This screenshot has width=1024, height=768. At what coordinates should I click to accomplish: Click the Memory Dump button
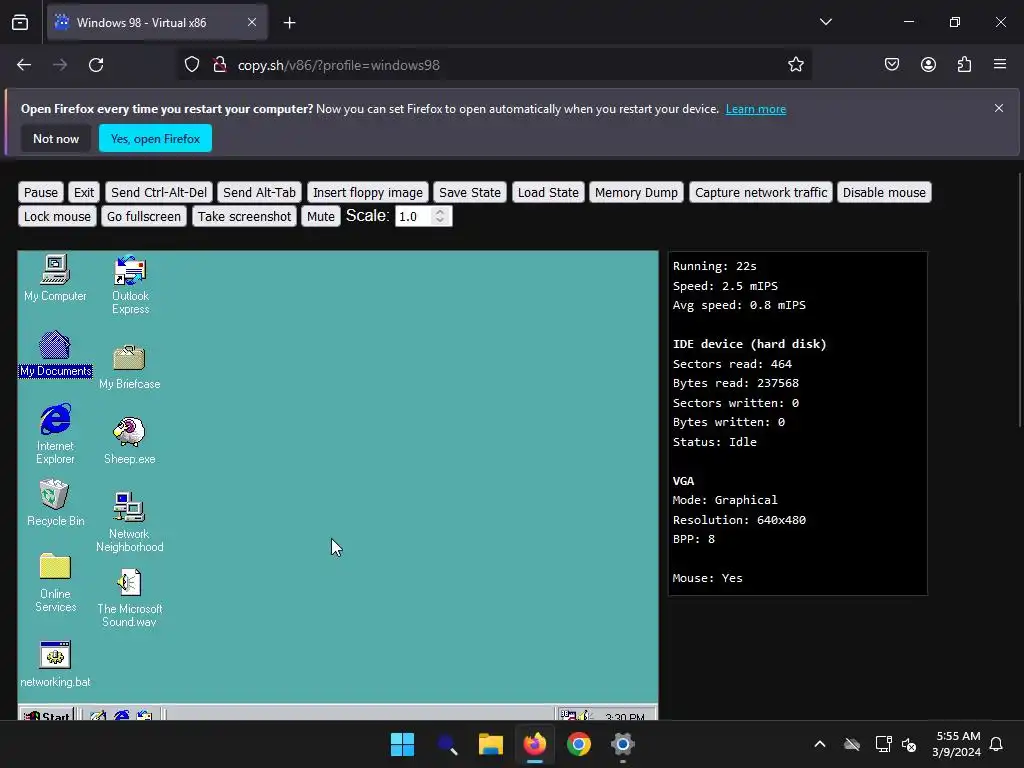636,193
